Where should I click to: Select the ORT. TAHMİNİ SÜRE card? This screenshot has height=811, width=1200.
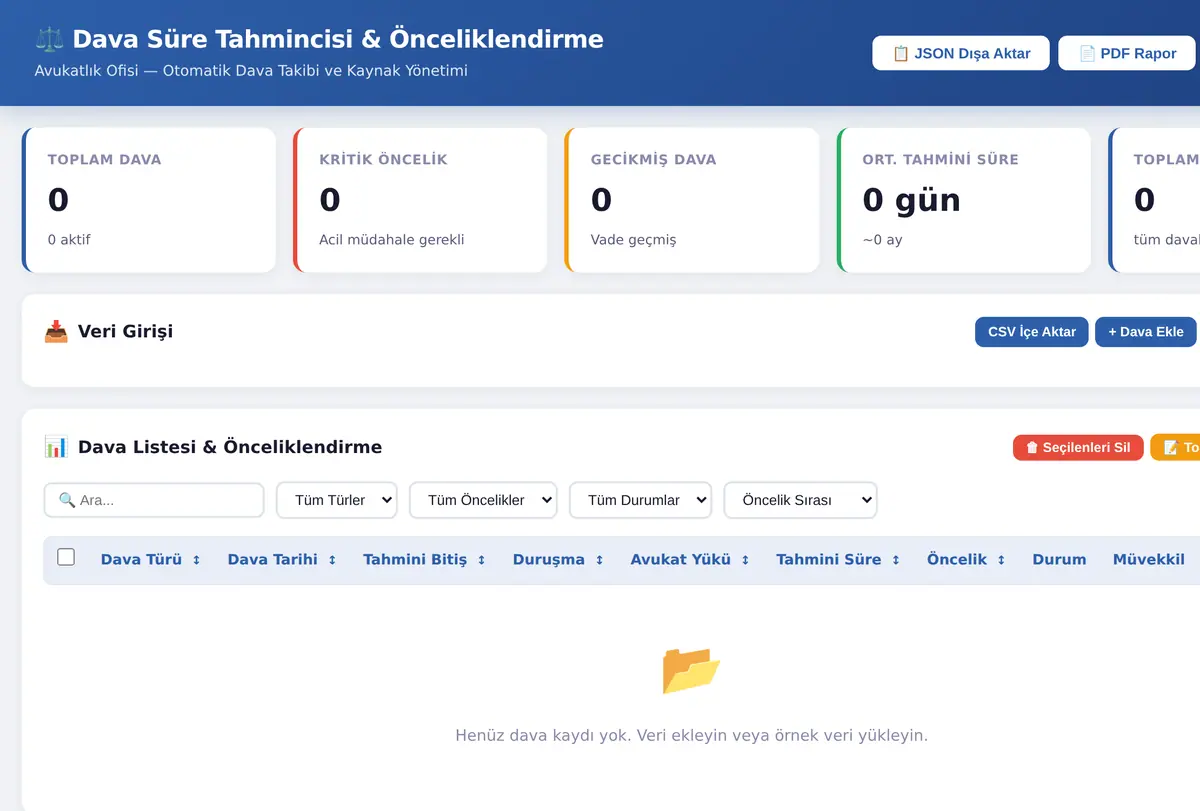(964, 200)
